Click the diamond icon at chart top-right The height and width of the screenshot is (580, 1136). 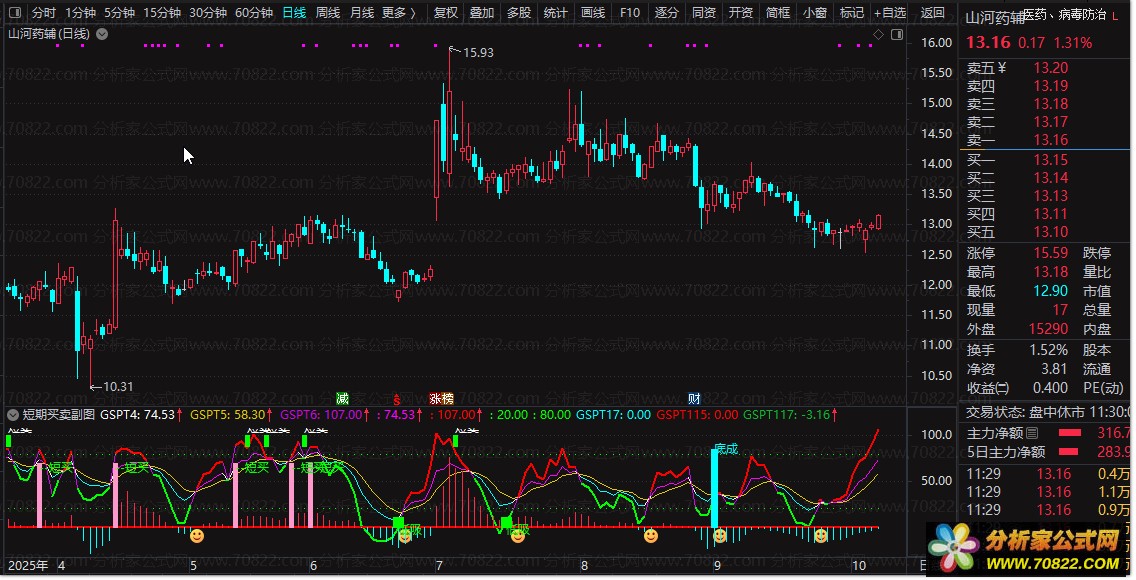pyautogui.click(x=878, y=34)
